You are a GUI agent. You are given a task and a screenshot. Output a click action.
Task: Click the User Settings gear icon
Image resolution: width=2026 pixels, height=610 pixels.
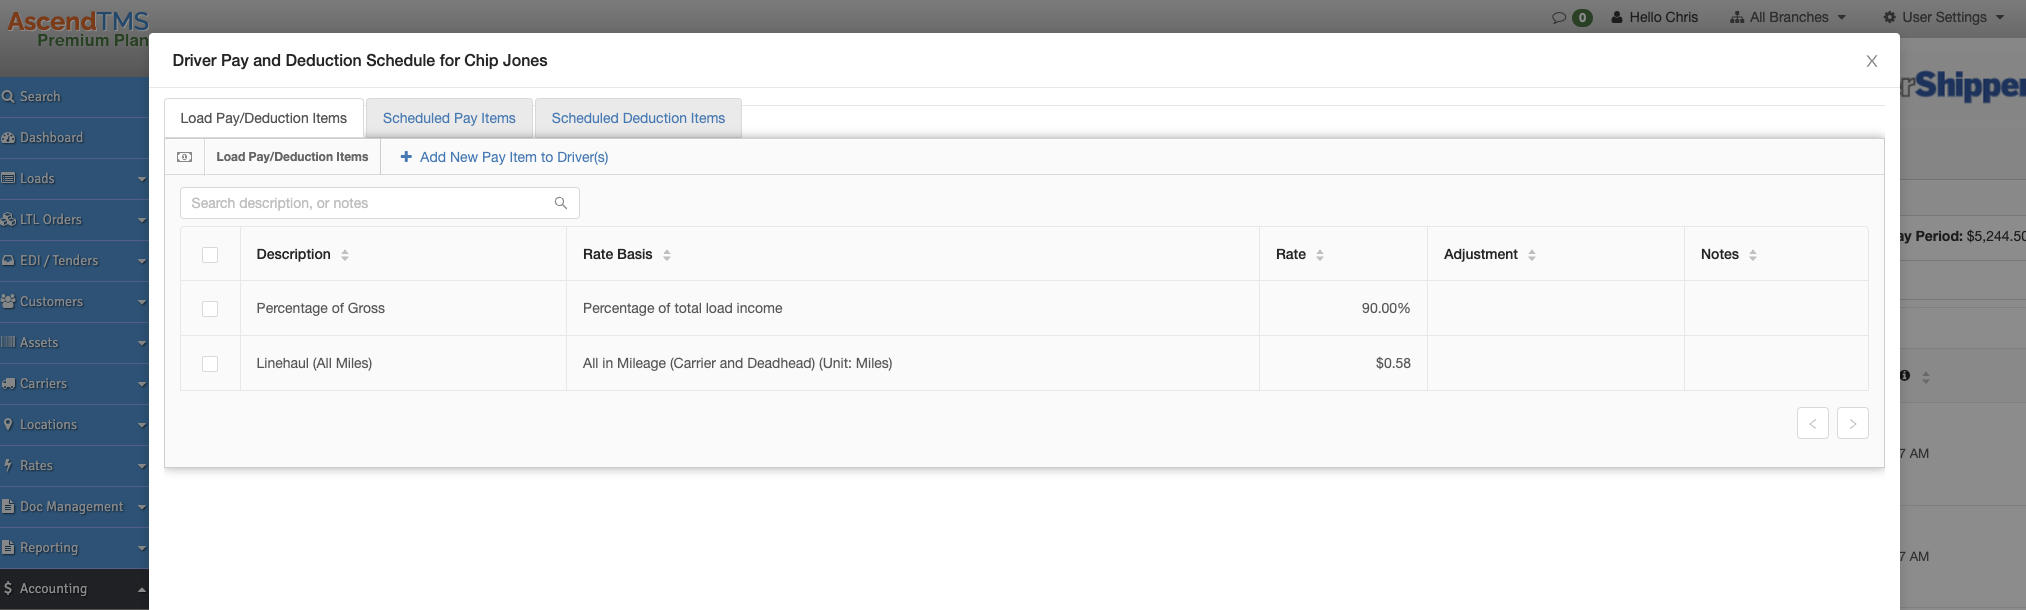[1890, 18]
